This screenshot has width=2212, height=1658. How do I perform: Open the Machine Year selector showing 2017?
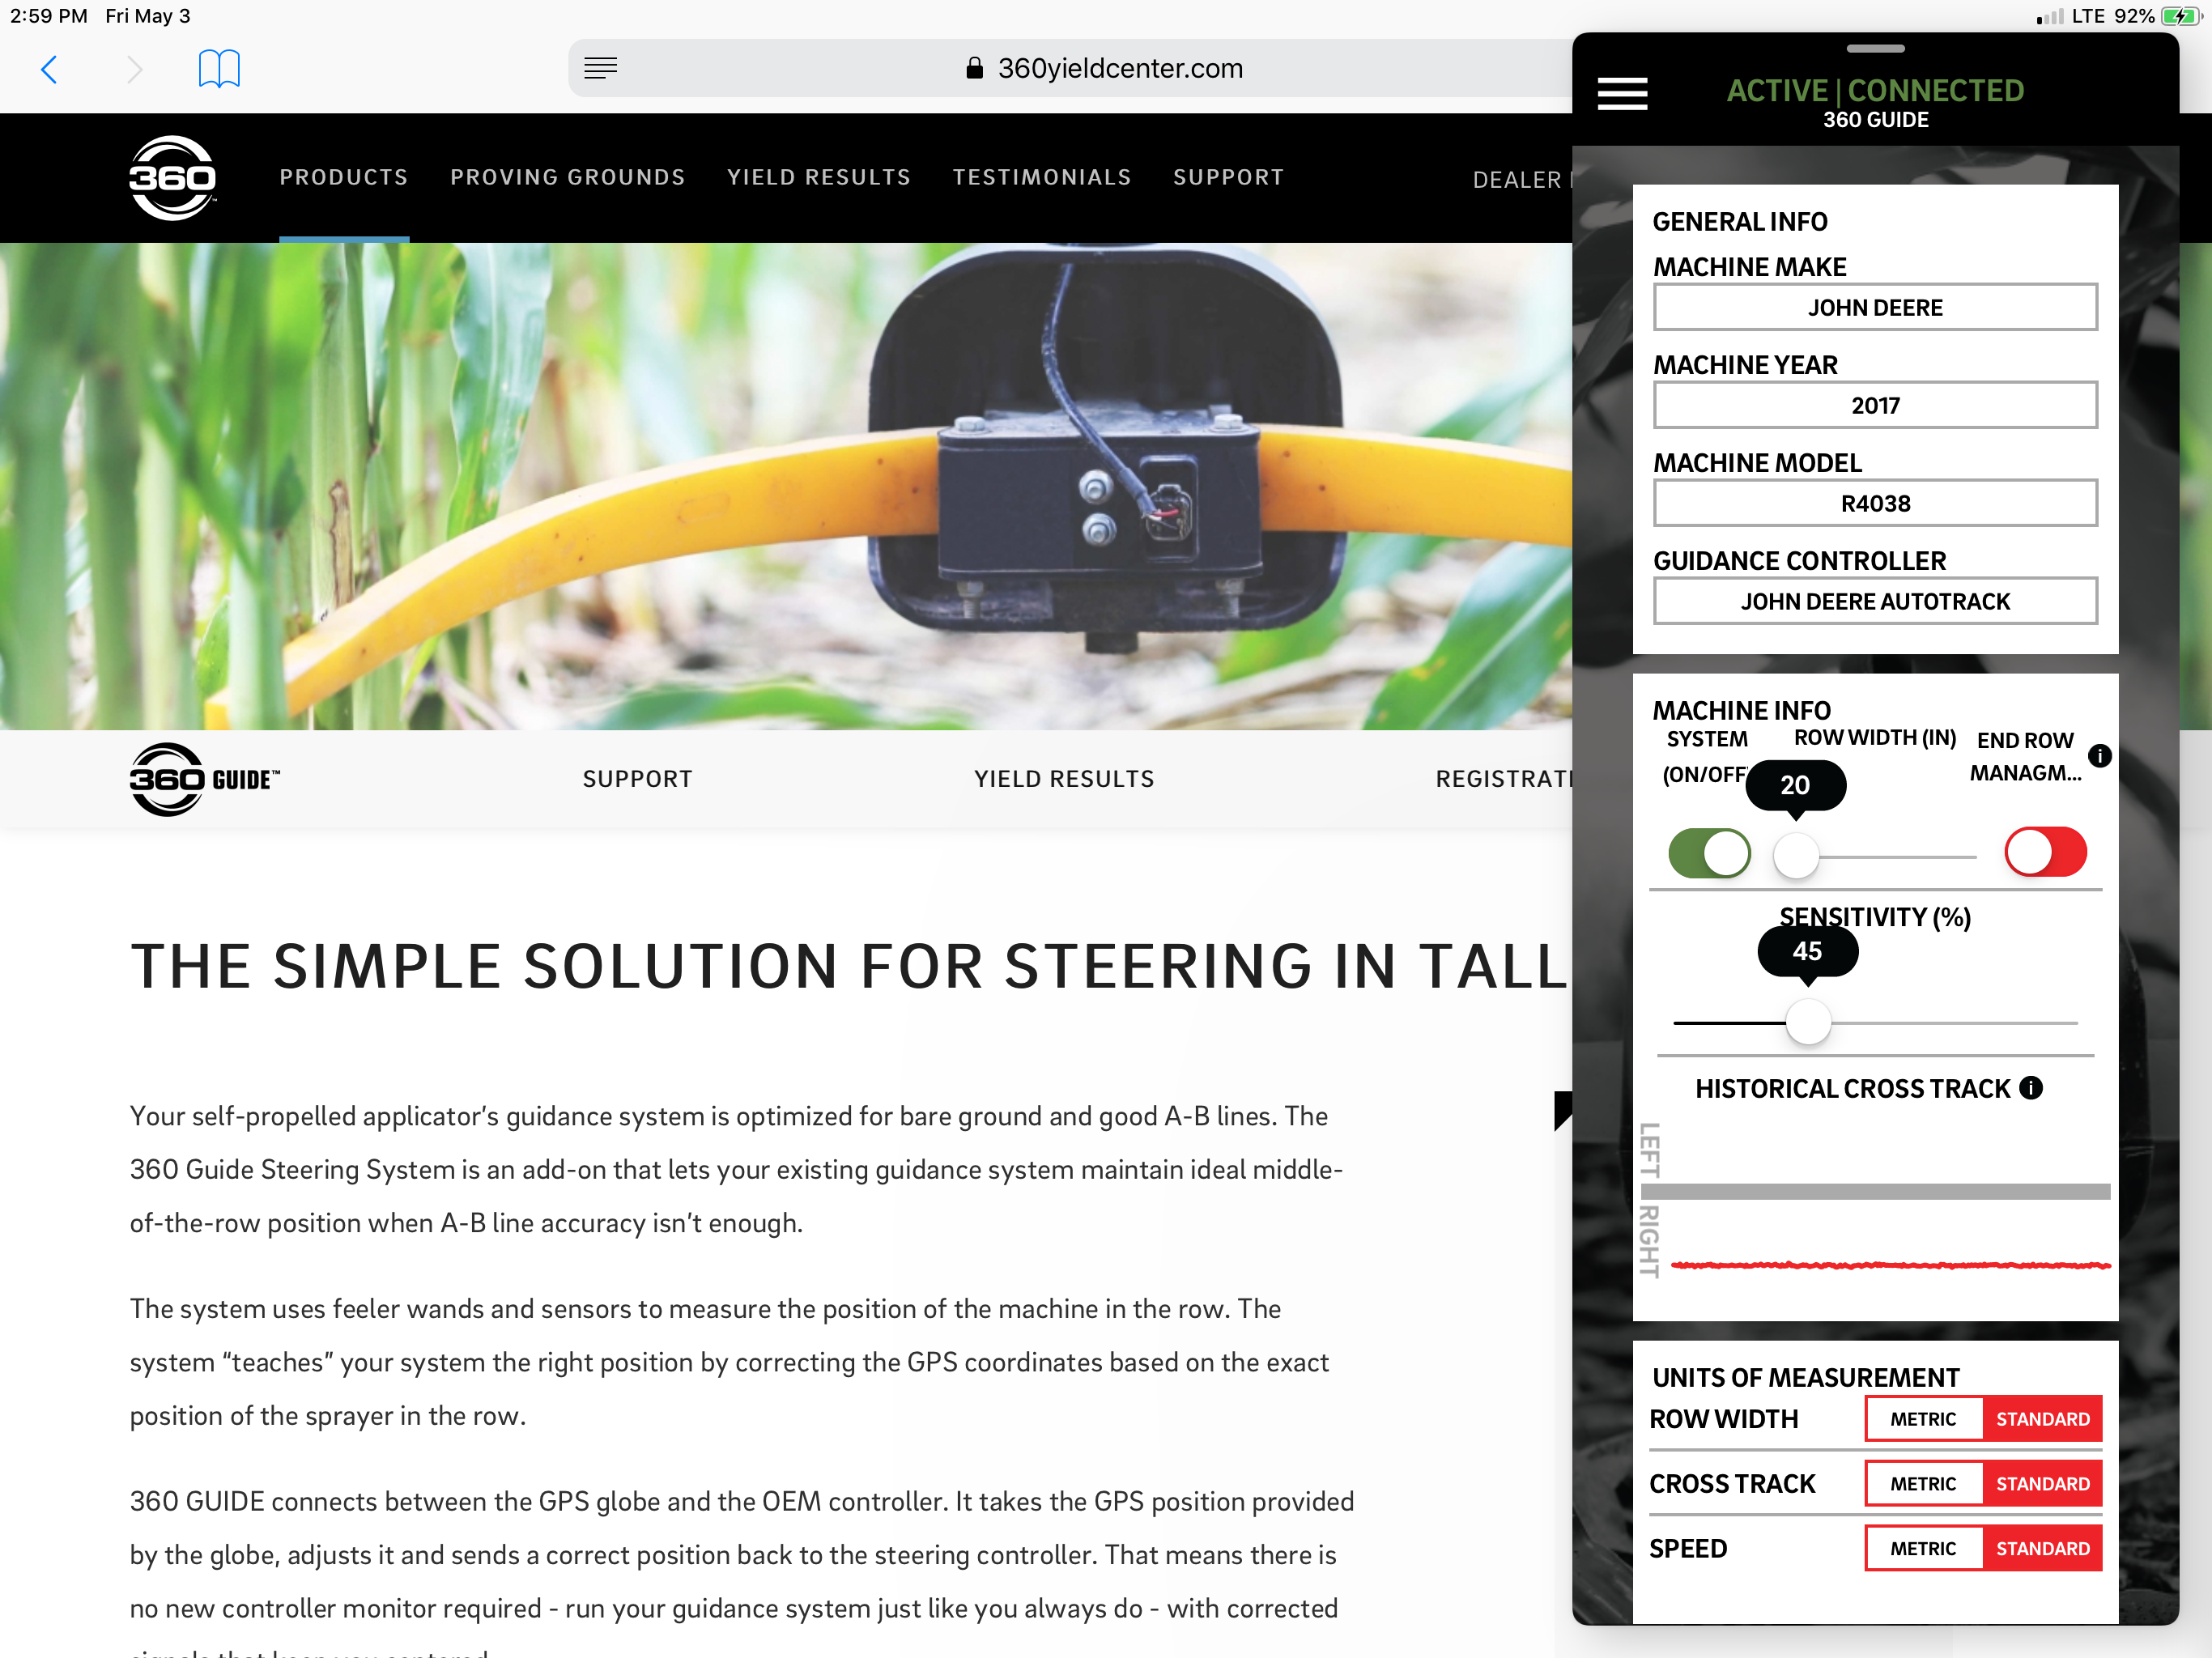pos(1875,405)
